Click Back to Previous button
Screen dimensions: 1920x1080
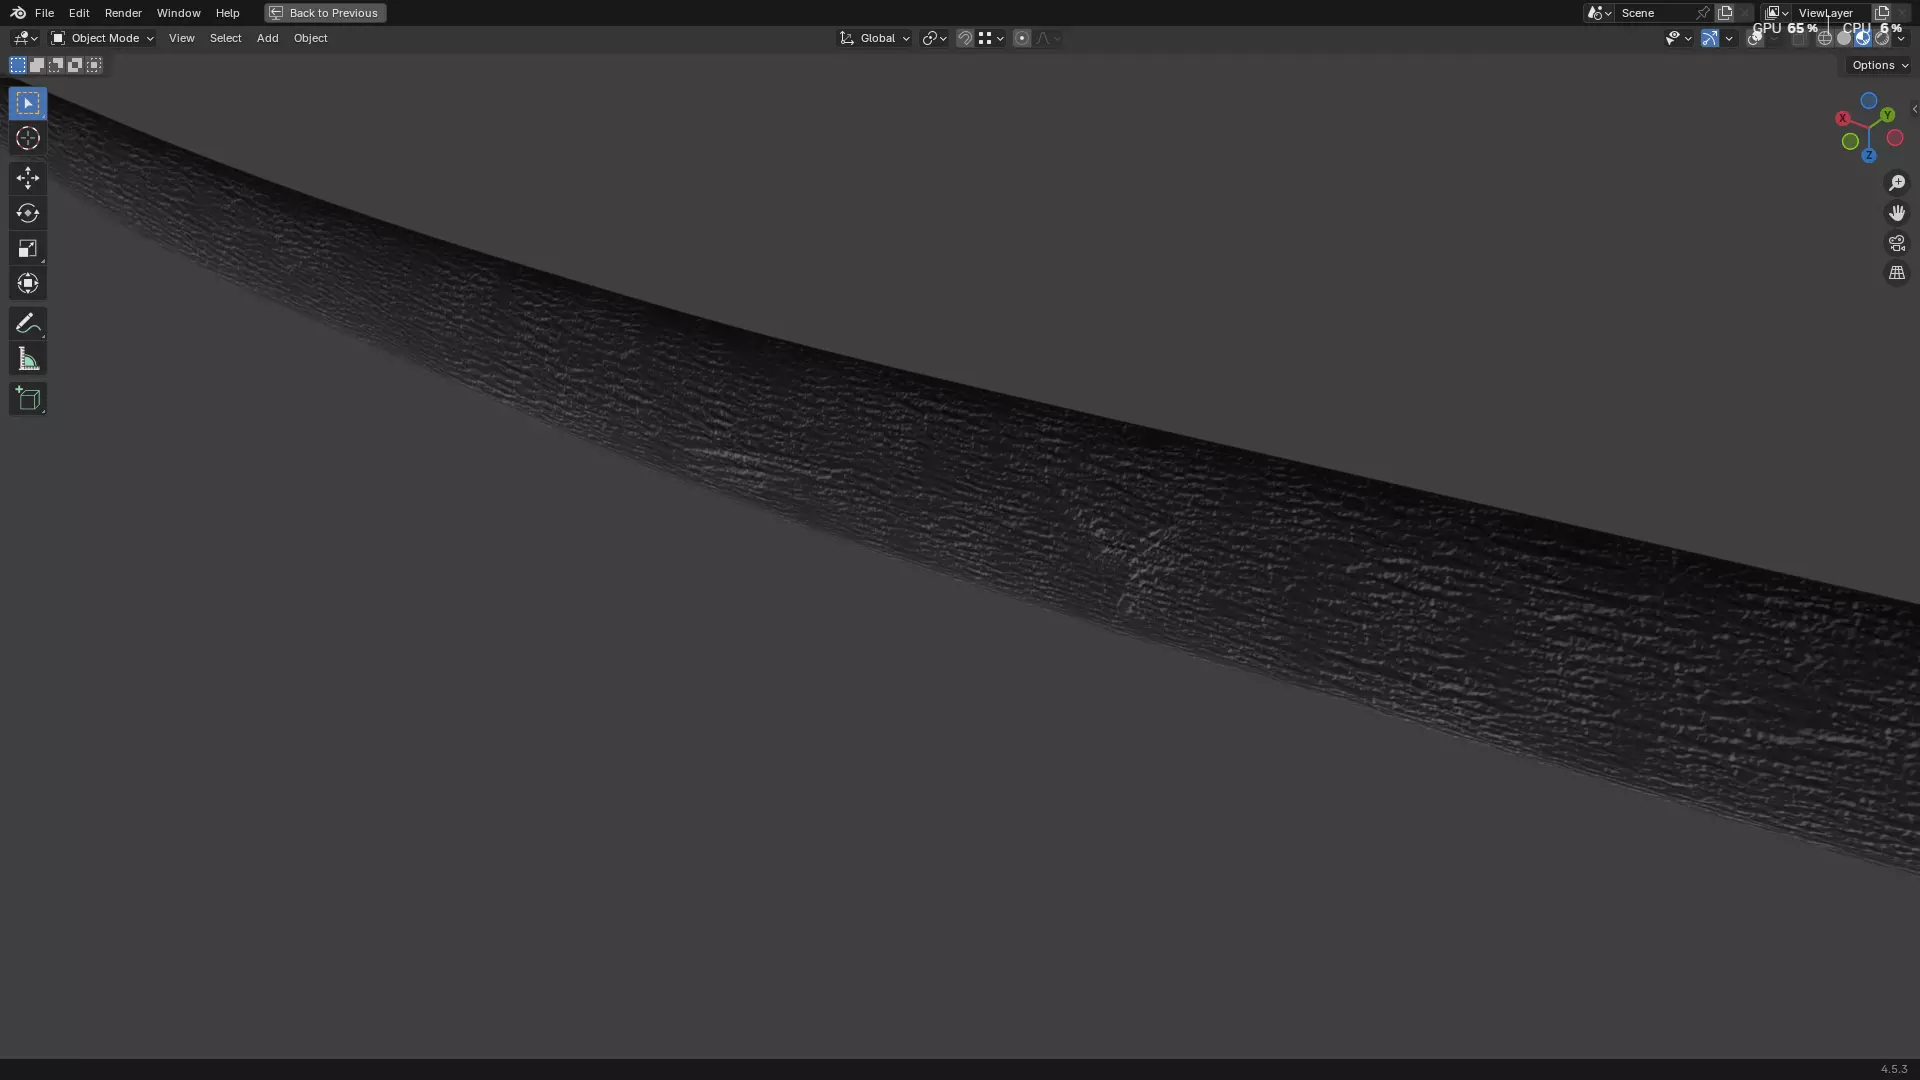tap(325, 13)
